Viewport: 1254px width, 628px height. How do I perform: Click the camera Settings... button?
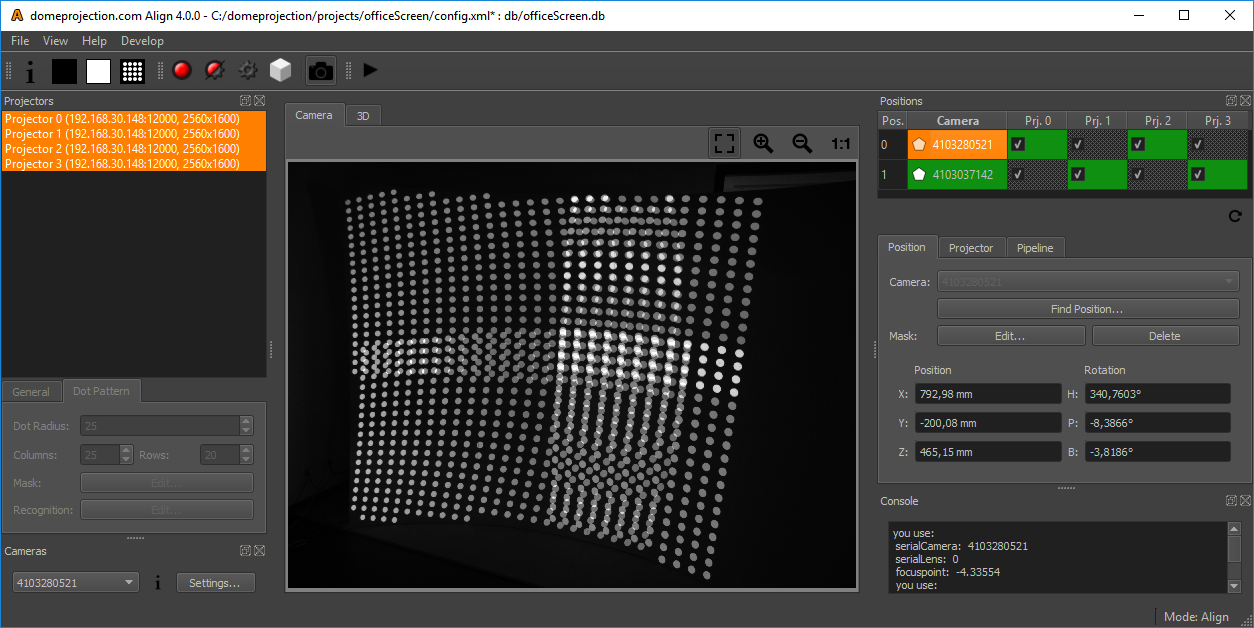215,583
